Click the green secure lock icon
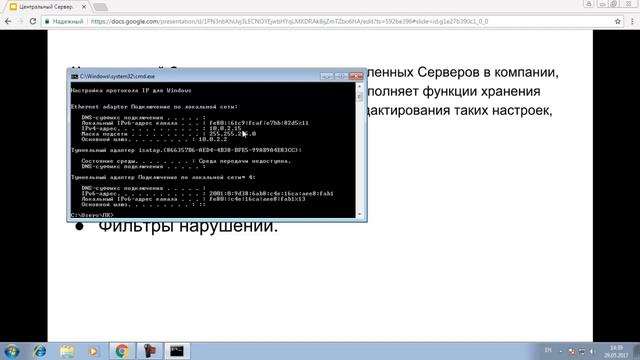 click(47, 21)
